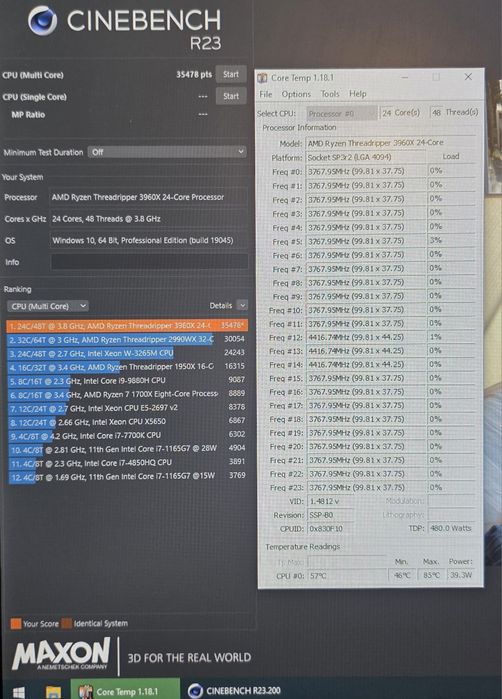Minimize the Core Temp window
Screen dimensions: 502x699
tap(404, 77)
